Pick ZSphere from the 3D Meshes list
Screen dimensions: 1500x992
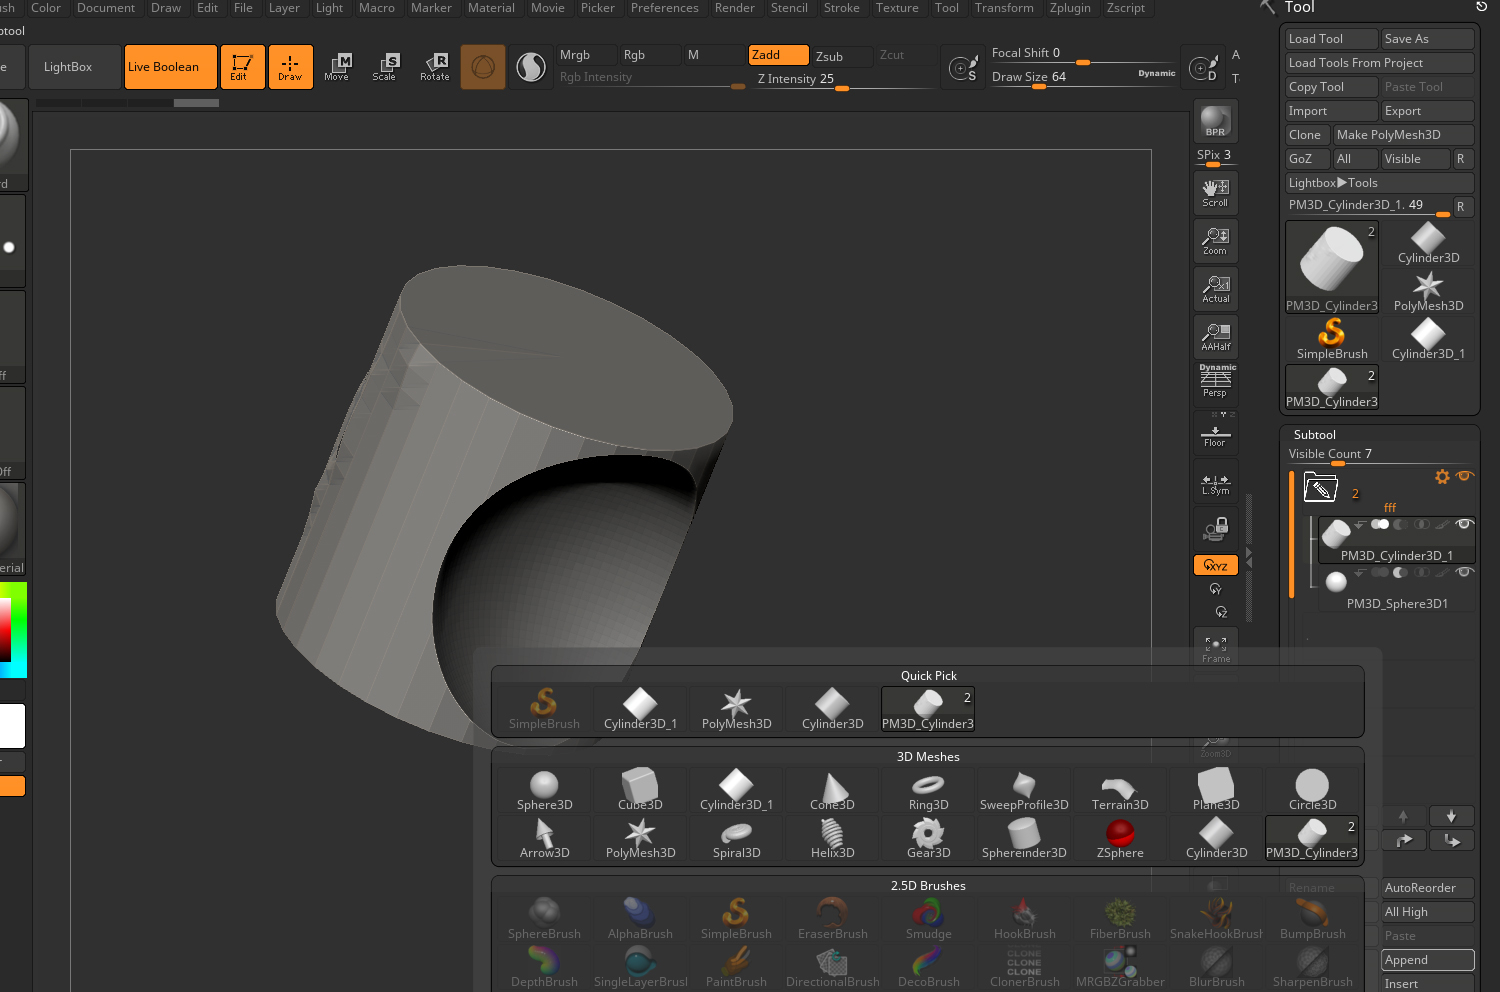click(x=1120, y=838)
